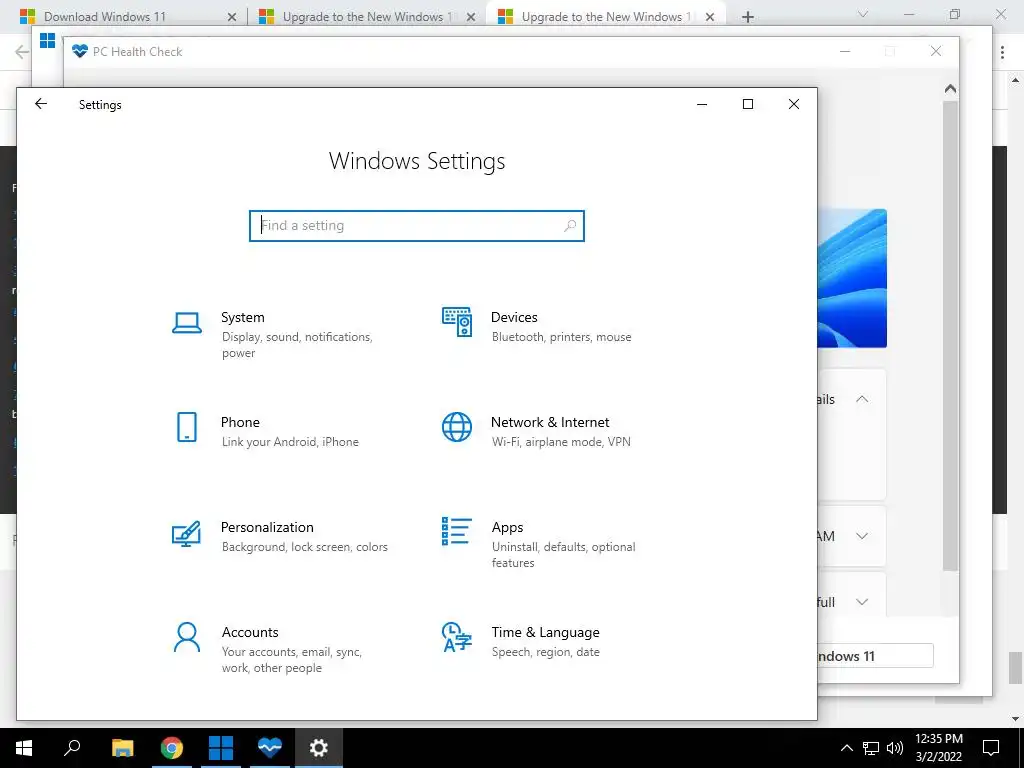The height and width of the screenshot is (768, 1024).
Task: Open the Network & Internet globe icon
Action: [456, 427]
